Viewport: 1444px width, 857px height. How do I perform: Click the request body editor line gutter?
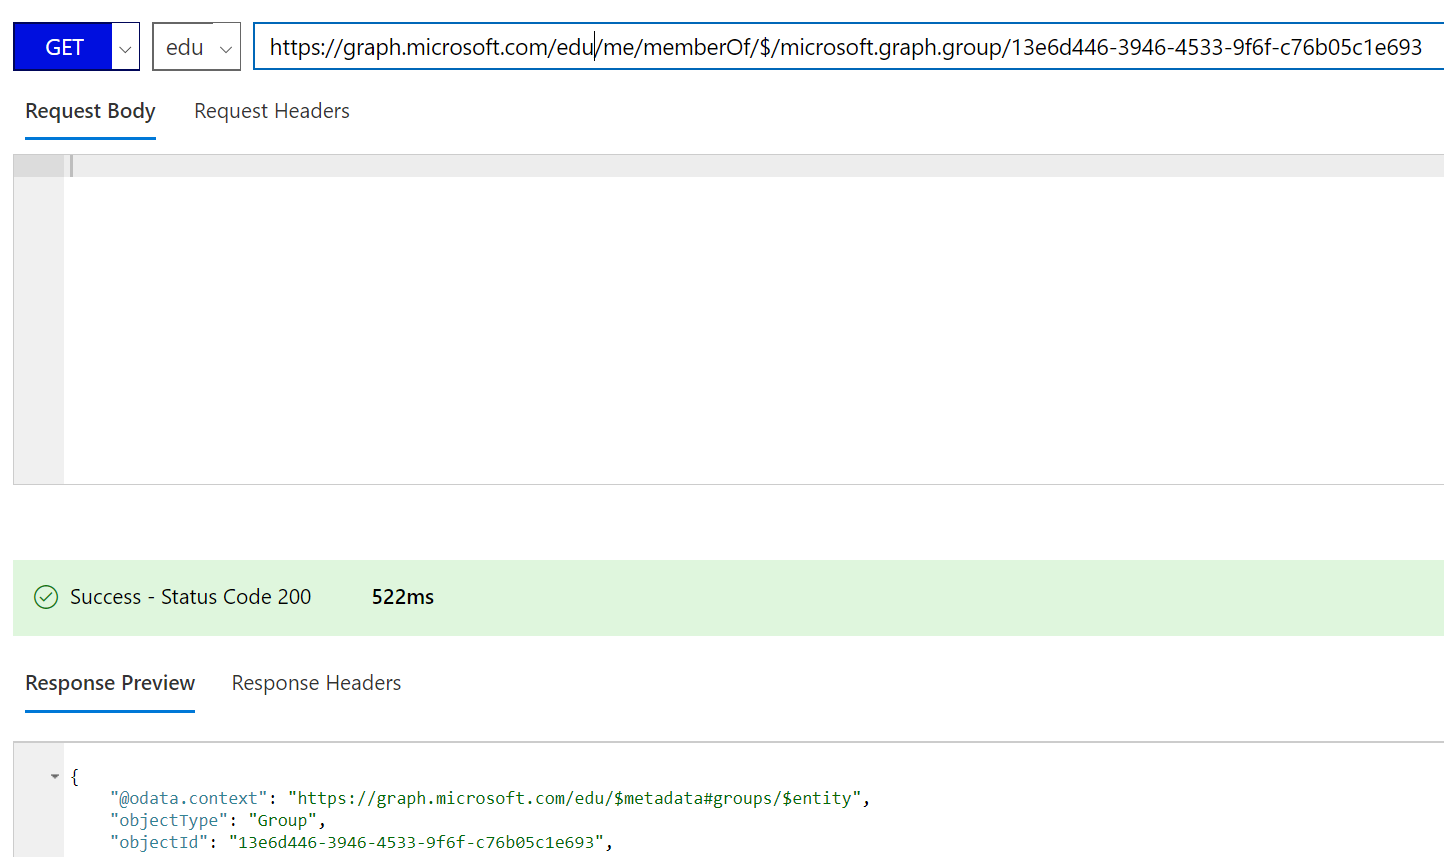(38, 320)
